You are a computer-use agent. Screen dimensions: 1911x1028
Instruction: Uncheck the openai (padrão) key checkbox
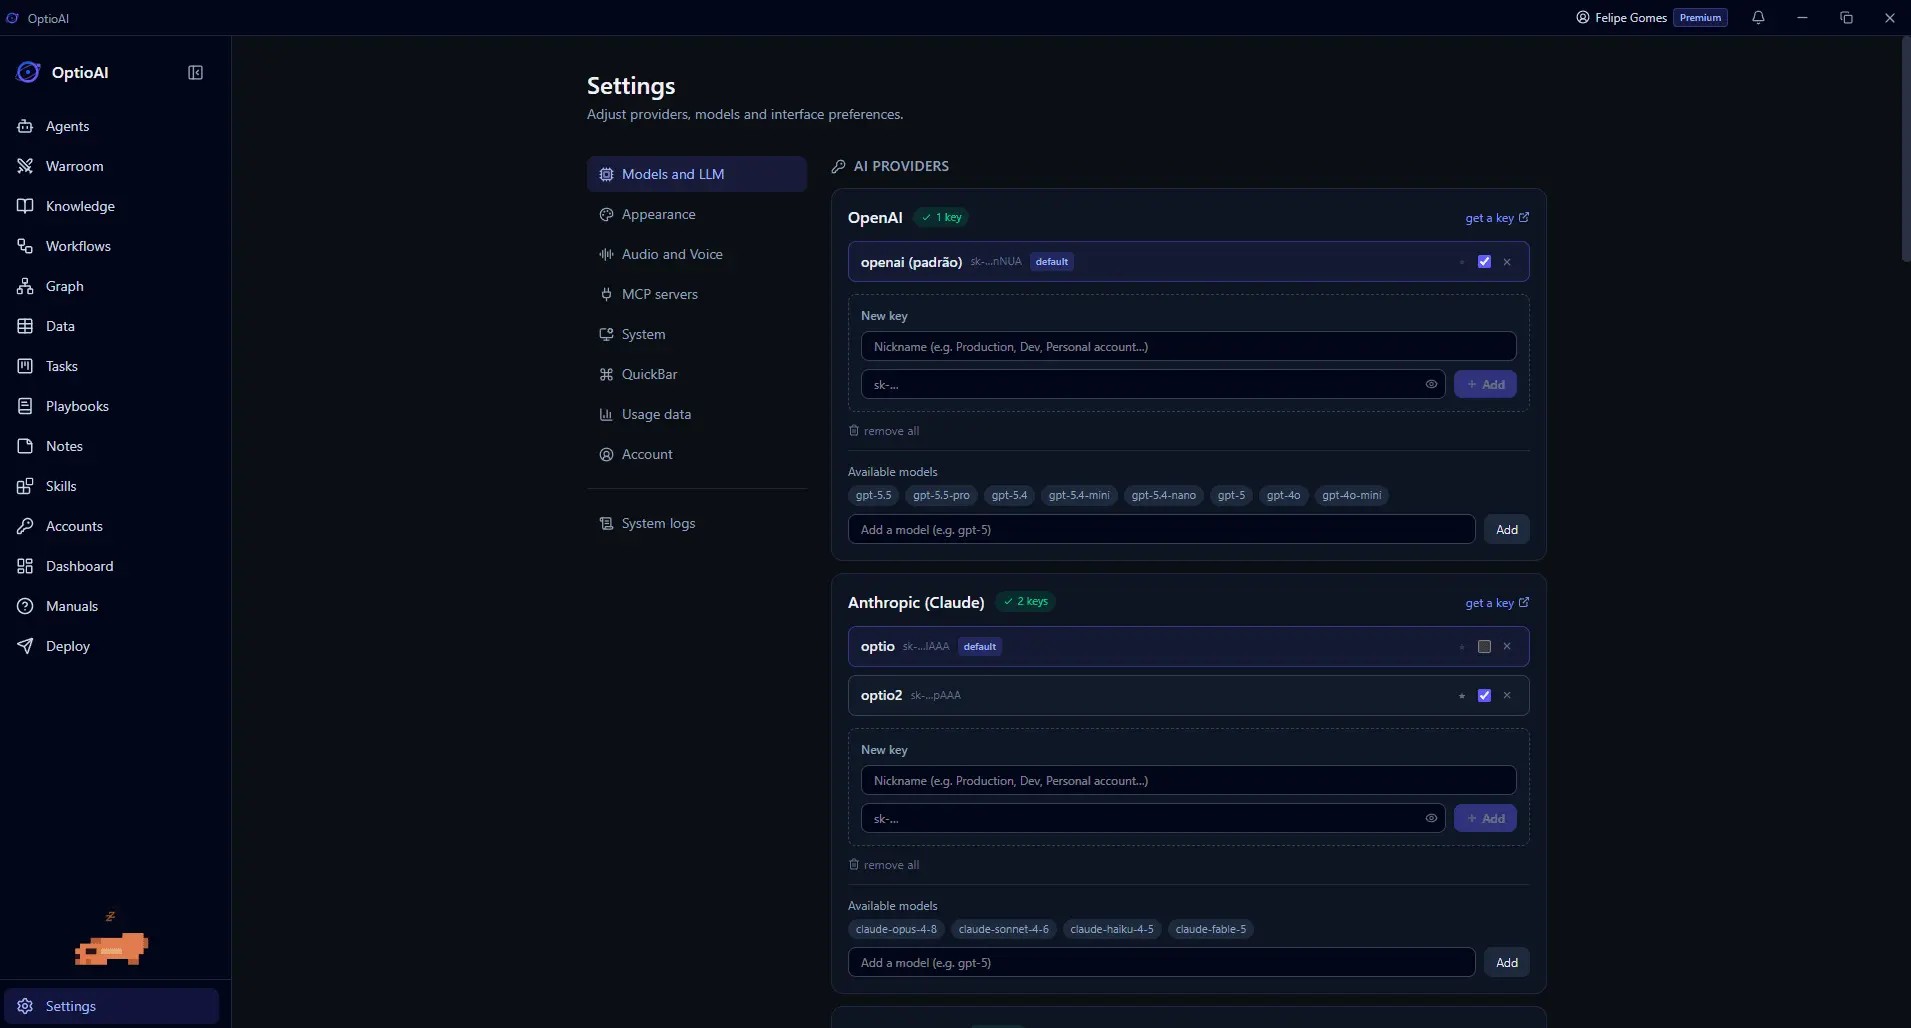pyautogui.click(x=1484, y=262)
